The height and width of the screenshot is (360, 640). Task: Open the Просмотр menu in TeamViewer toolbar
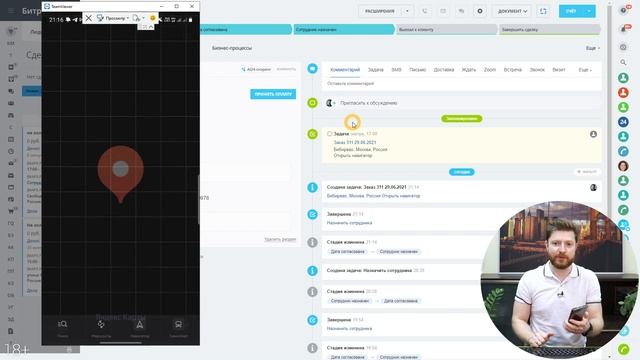[x=113, y=18]
